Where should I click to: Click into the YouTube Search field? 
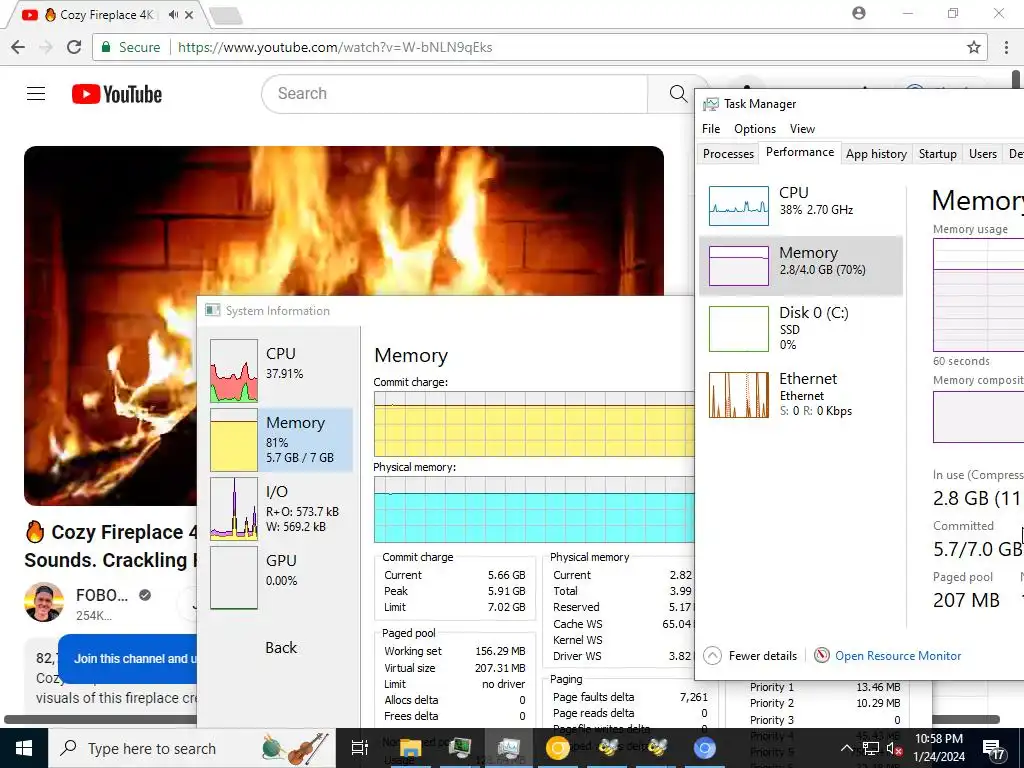click(454, 93)
